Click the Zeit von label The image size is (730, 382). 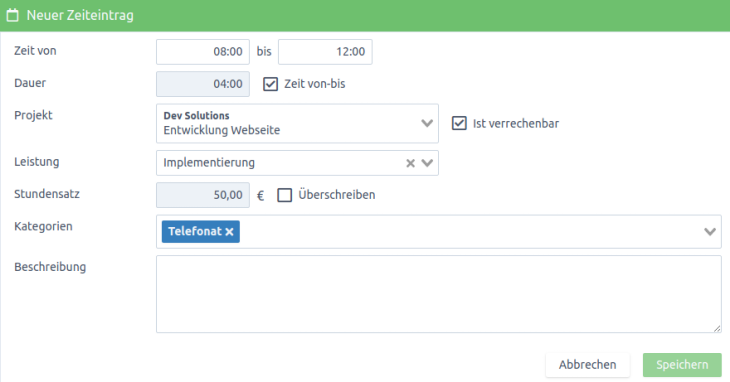pyautogui.click(x=35, y=51)
